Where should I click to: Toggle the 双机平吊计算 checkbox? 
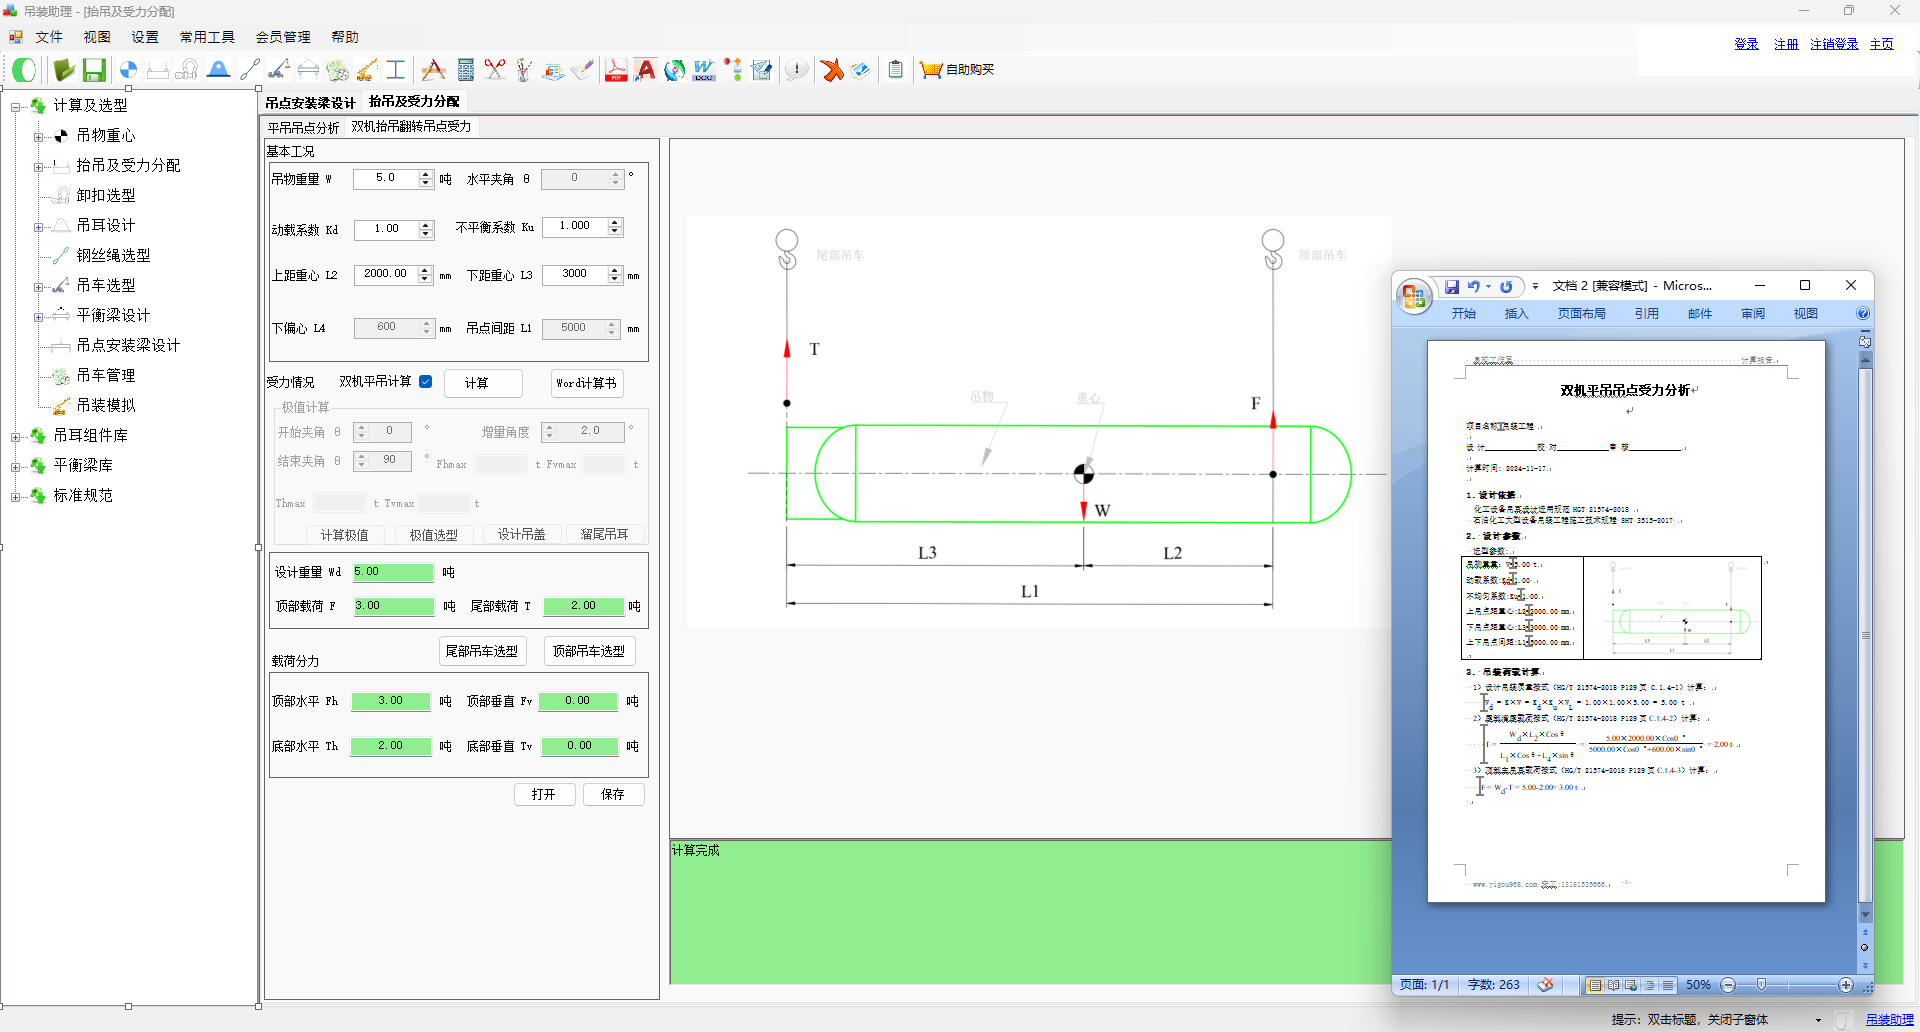[426, 382]
